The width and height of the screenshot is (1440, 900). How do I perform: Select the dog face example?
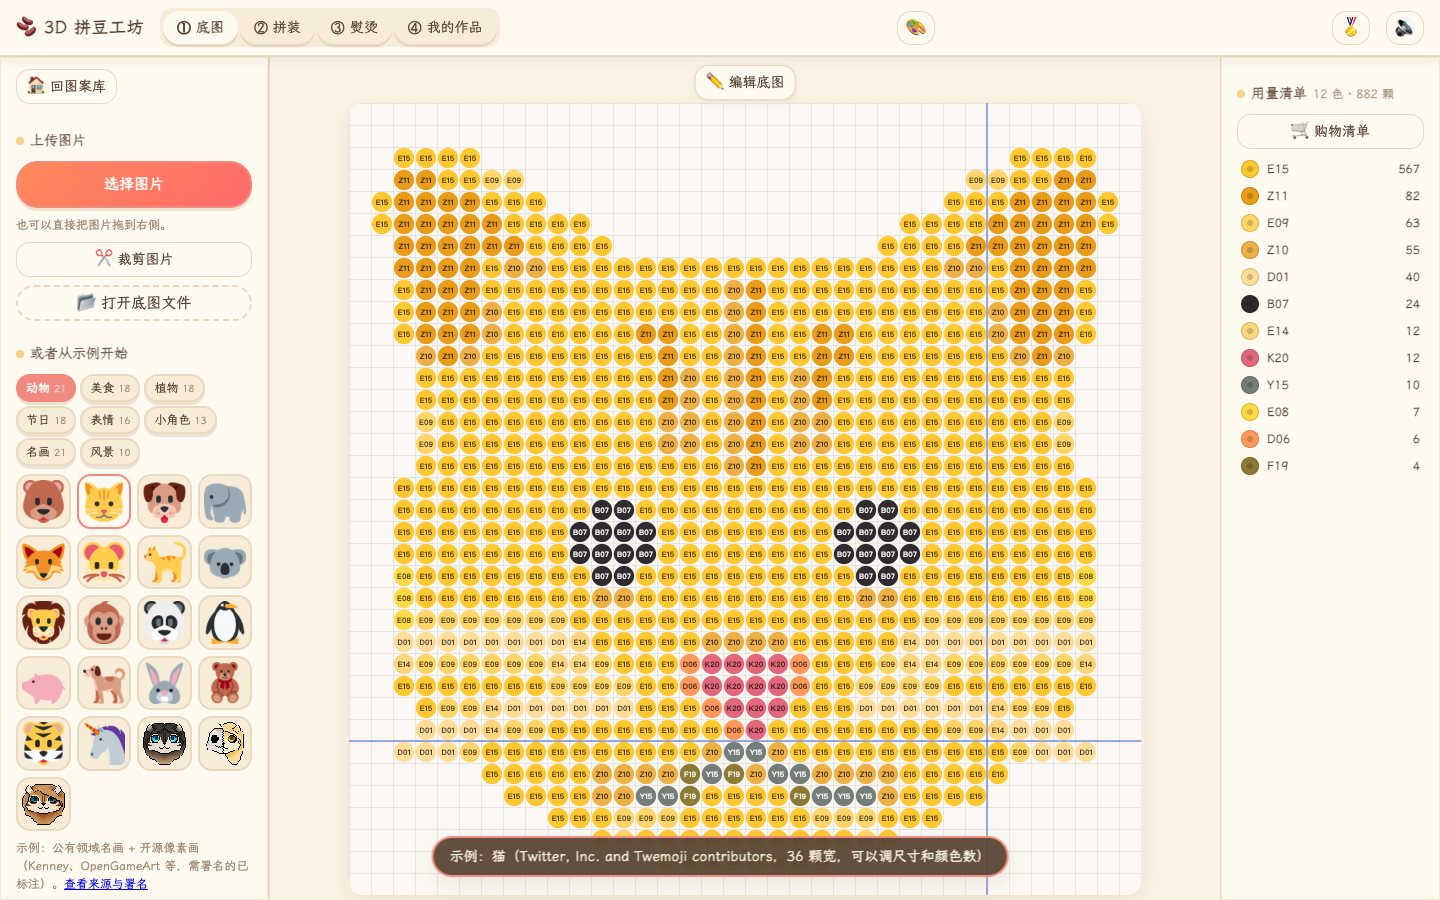[x=164, y=501]
